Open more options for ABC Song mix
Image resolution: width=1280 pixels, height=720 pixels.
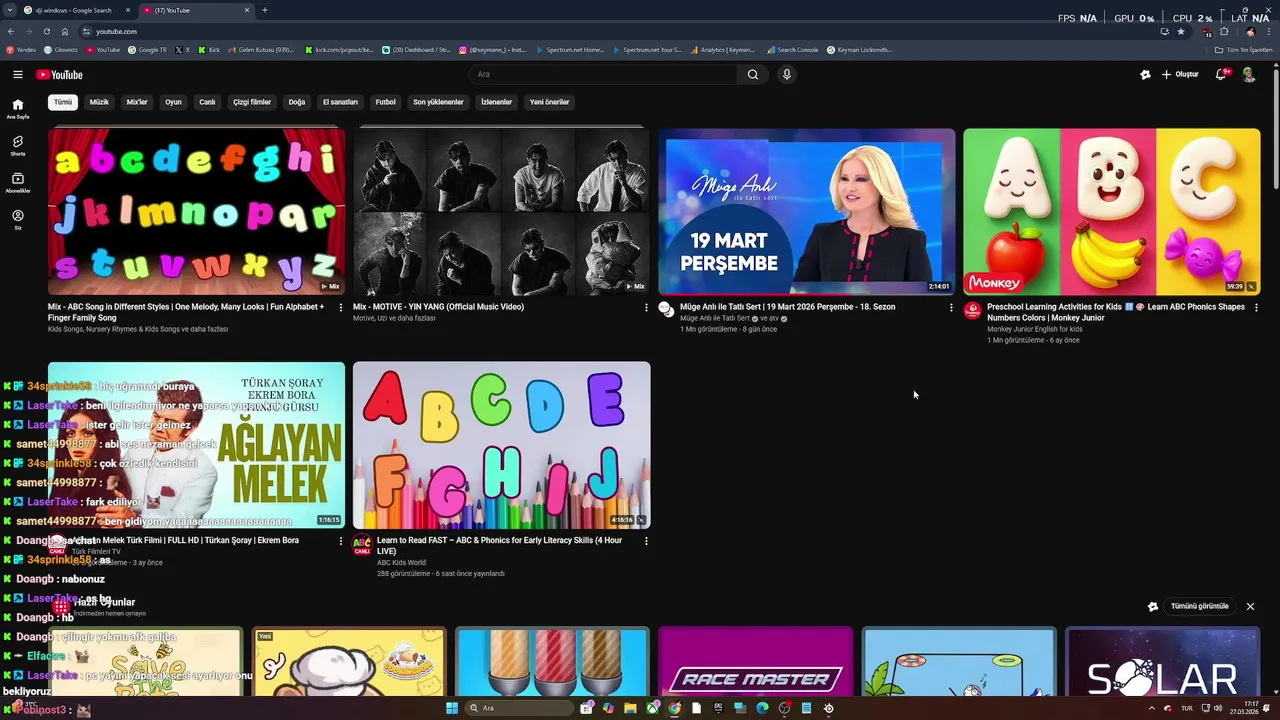340,308
